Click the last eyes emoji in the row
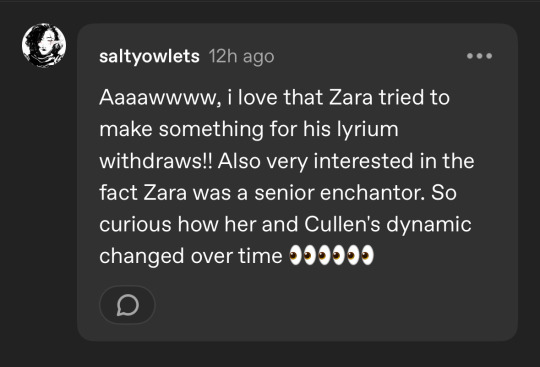This screenshot has width=540, height=367. pyautogui.click(x=360, y=255)
